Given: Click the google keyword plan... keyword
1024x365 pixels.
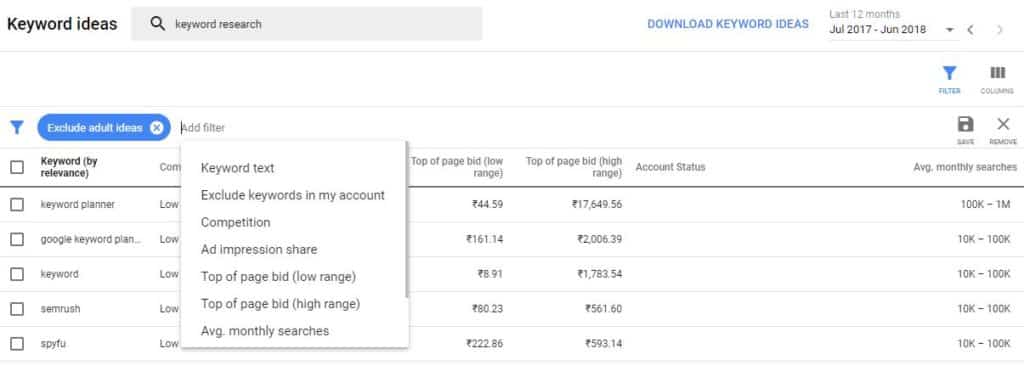Looking at the screenshot, I should click(91, 239).
